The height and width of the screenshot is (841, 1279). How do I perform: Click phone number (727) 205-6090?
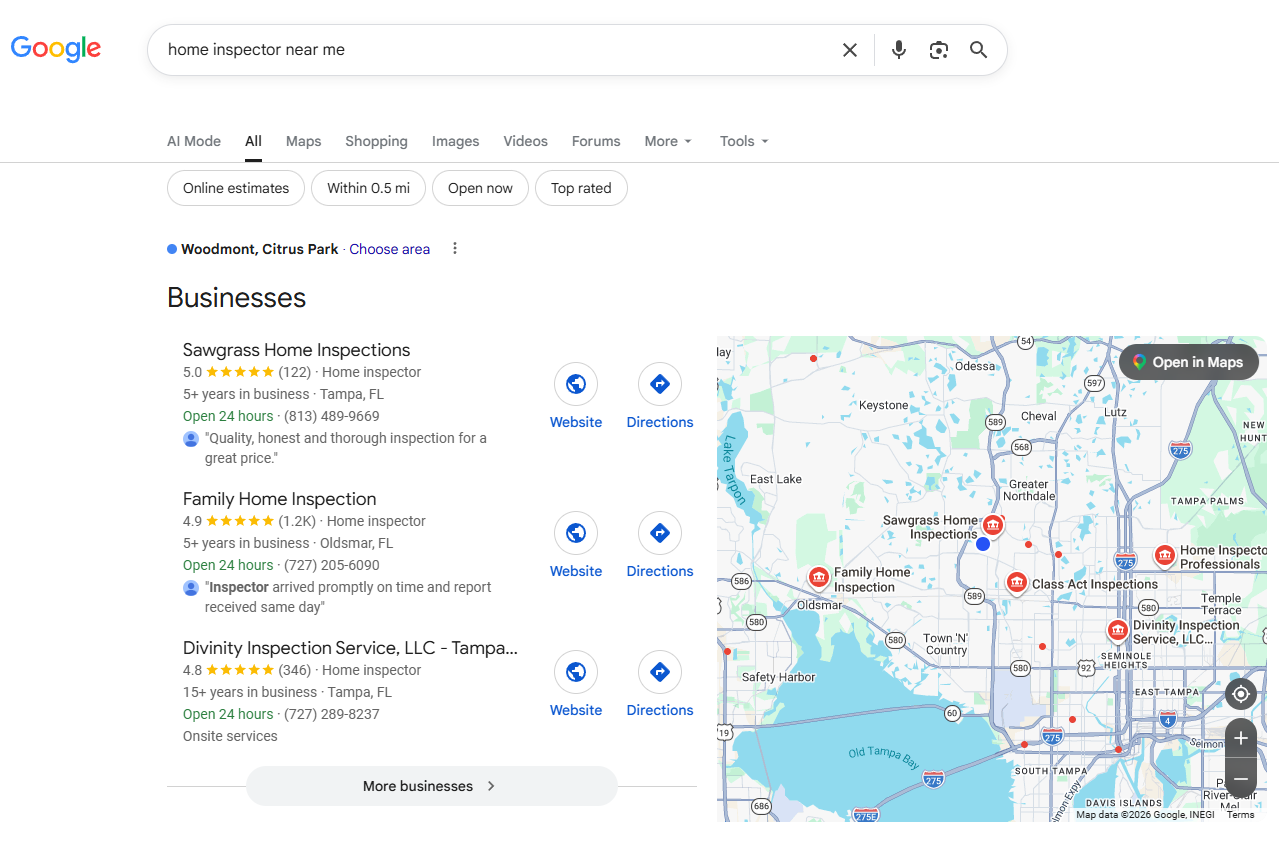pyautogui.click(x=332, y=565)
